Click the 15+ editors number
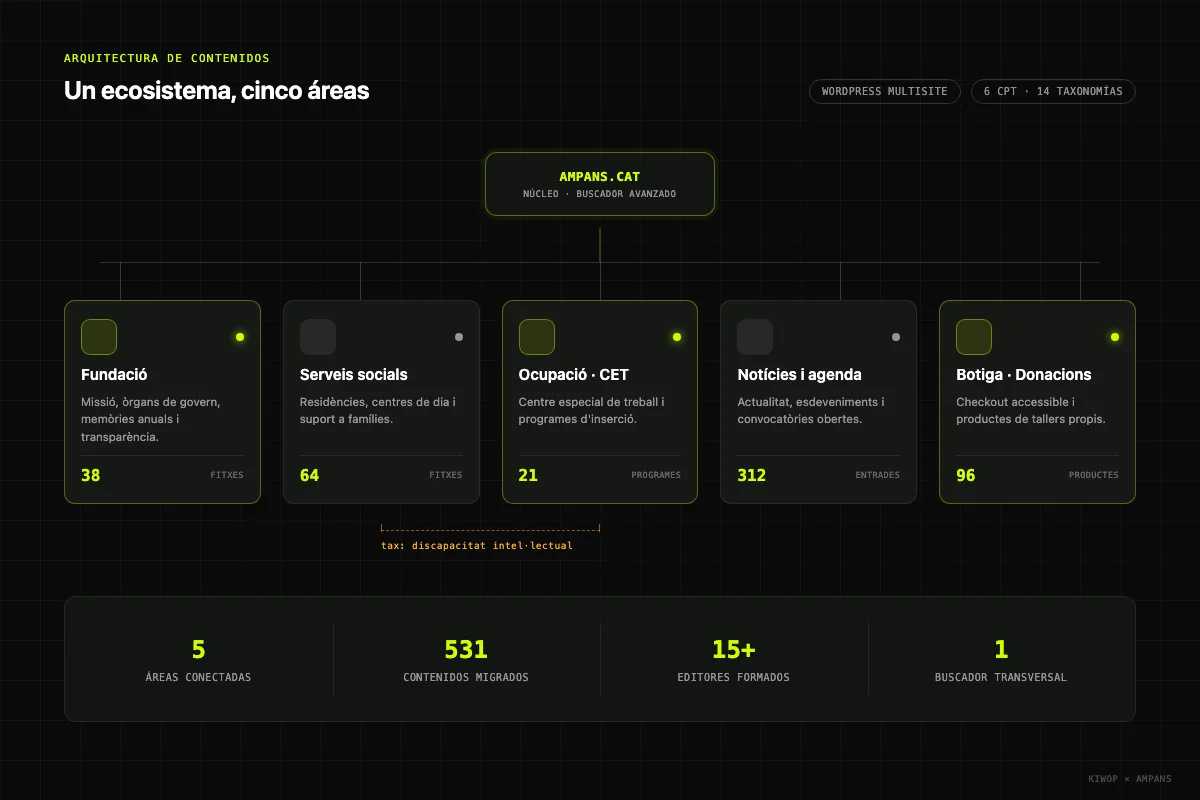Image resolution: width=1200 pixels, height=800 pixels. pos(733,650)
